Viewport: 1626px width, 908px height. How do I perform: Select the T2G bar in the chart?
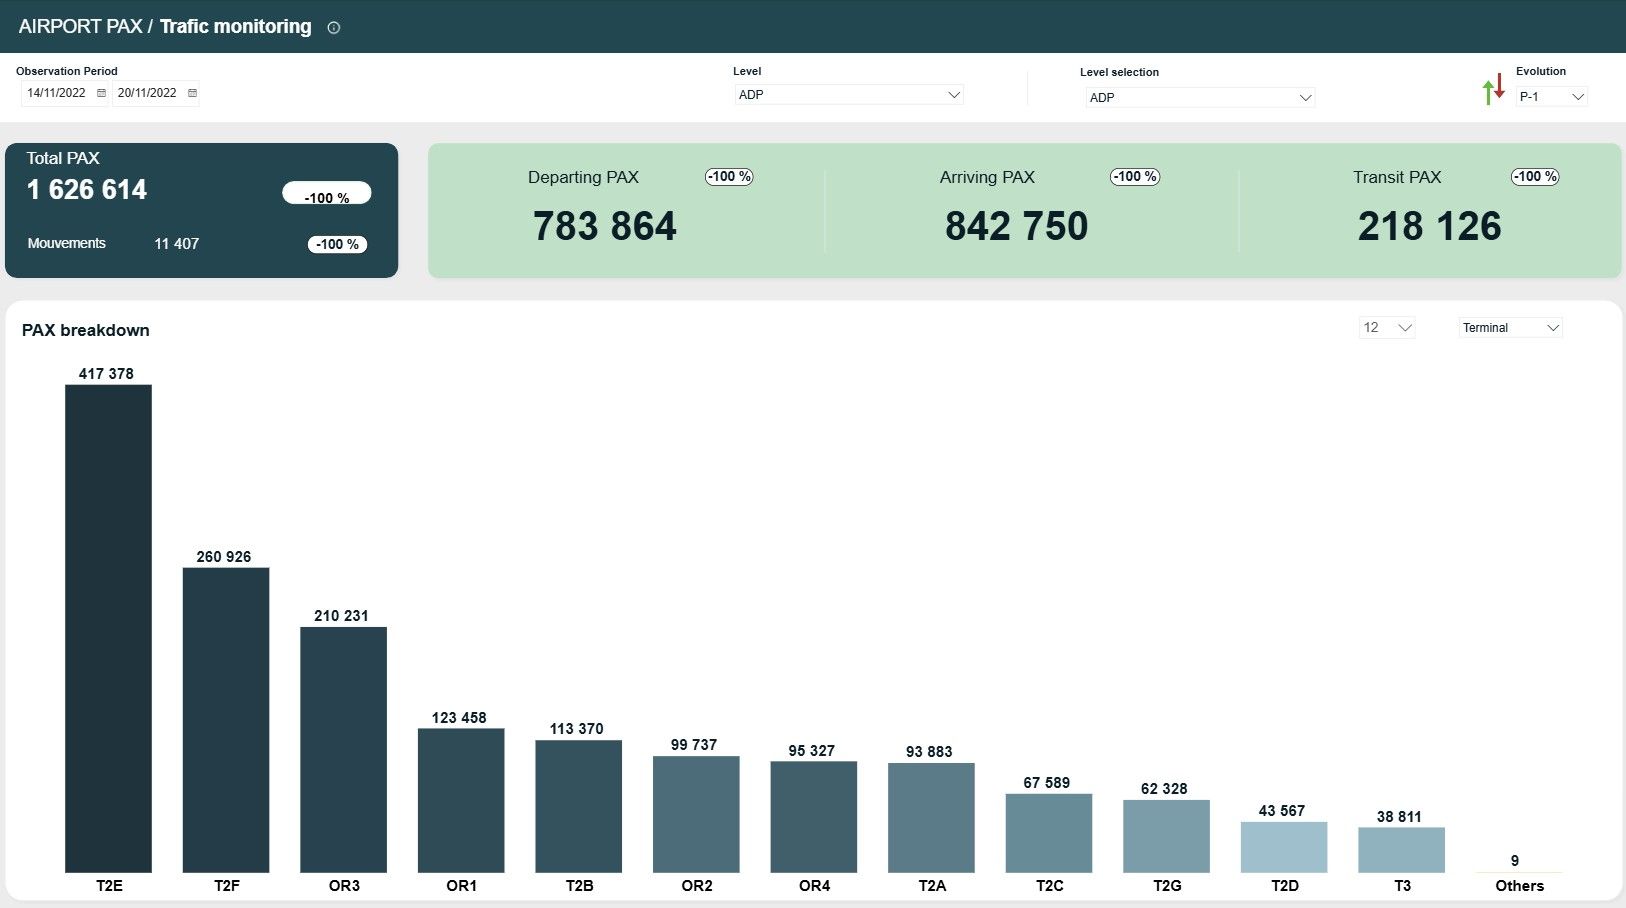[1166, 836]
